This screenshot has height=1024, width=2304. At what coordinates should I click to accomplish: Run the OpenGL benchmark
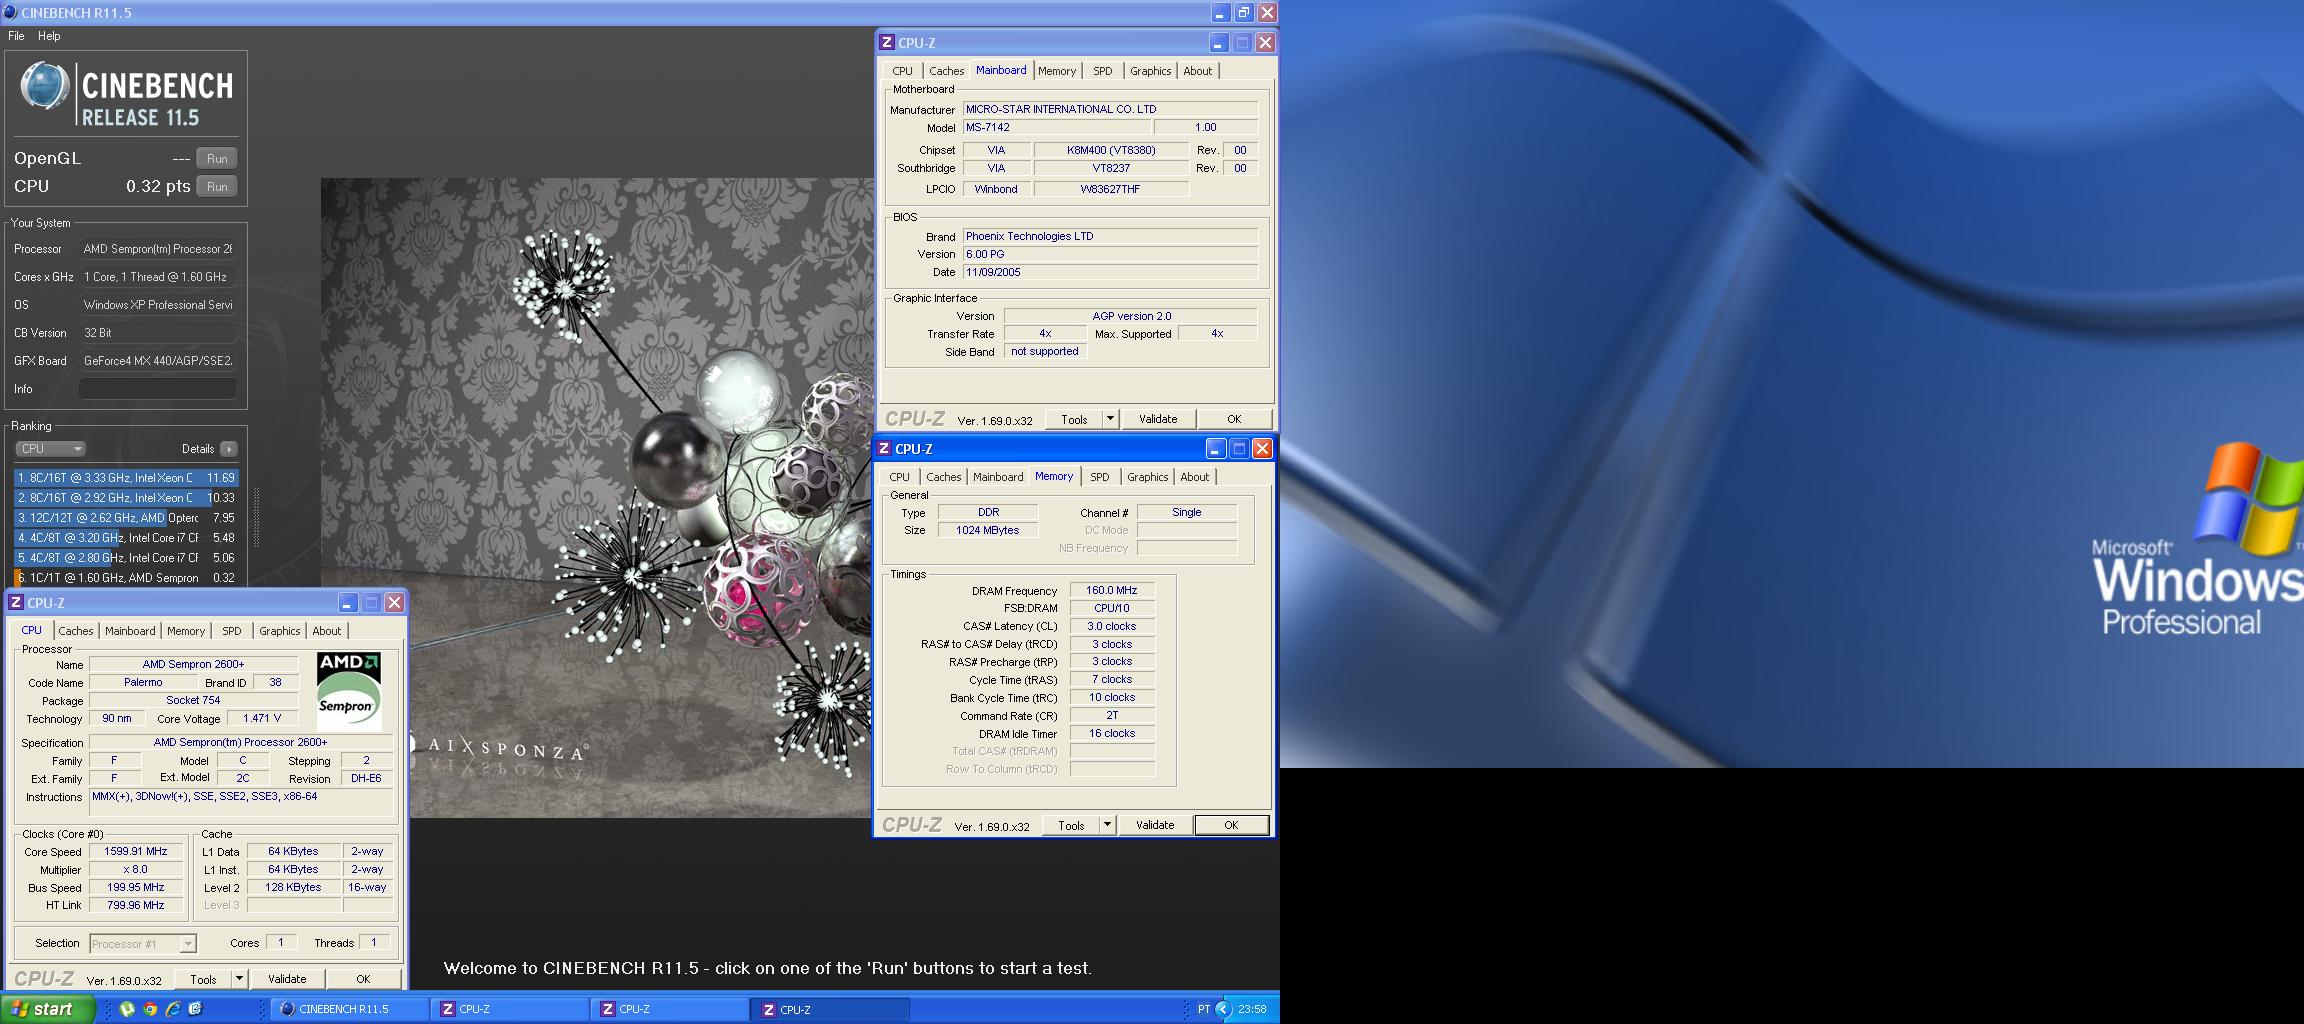click(217, 159)
